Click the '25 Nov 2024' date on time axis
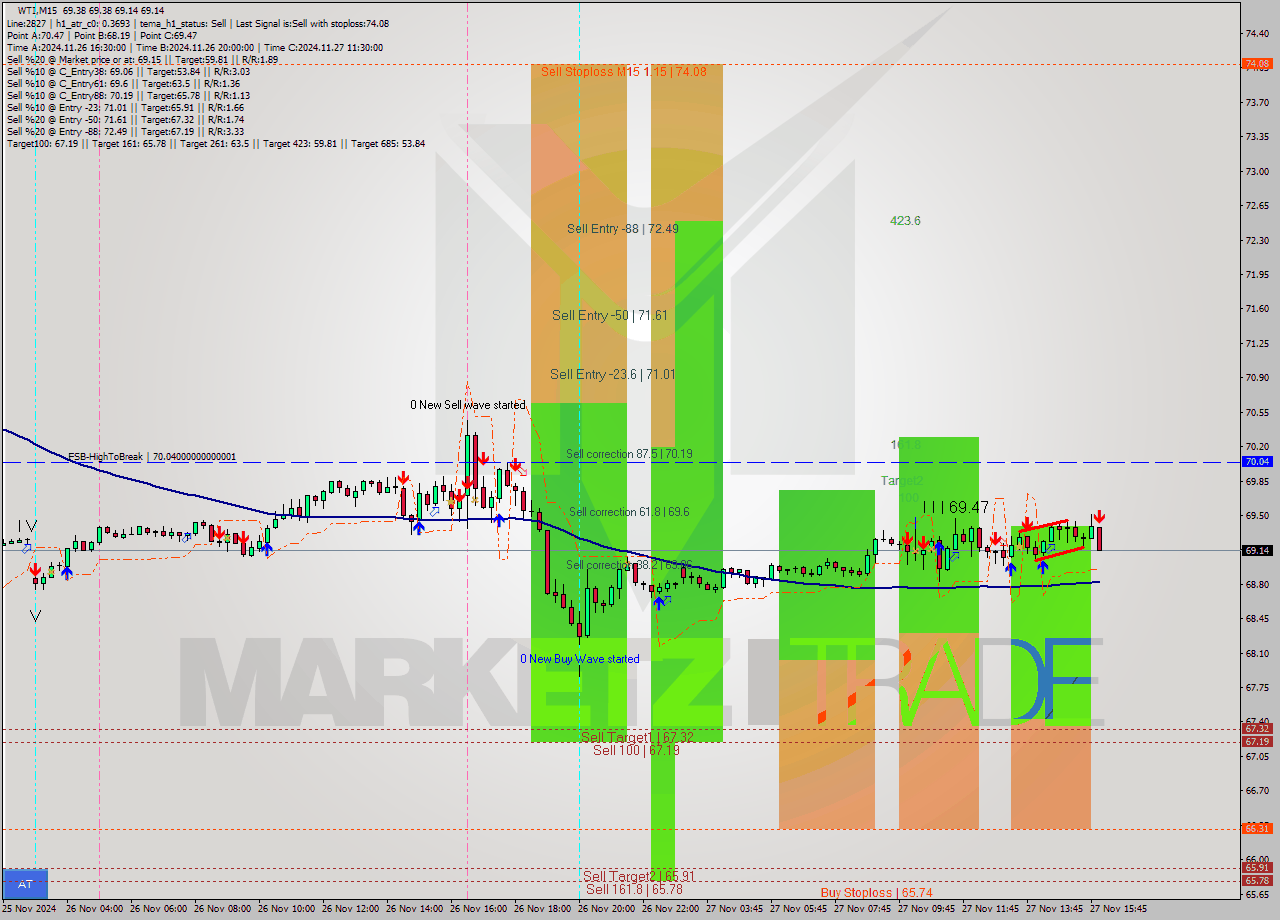This screenshot has width=1280, height=920. (x=28, y=909)
